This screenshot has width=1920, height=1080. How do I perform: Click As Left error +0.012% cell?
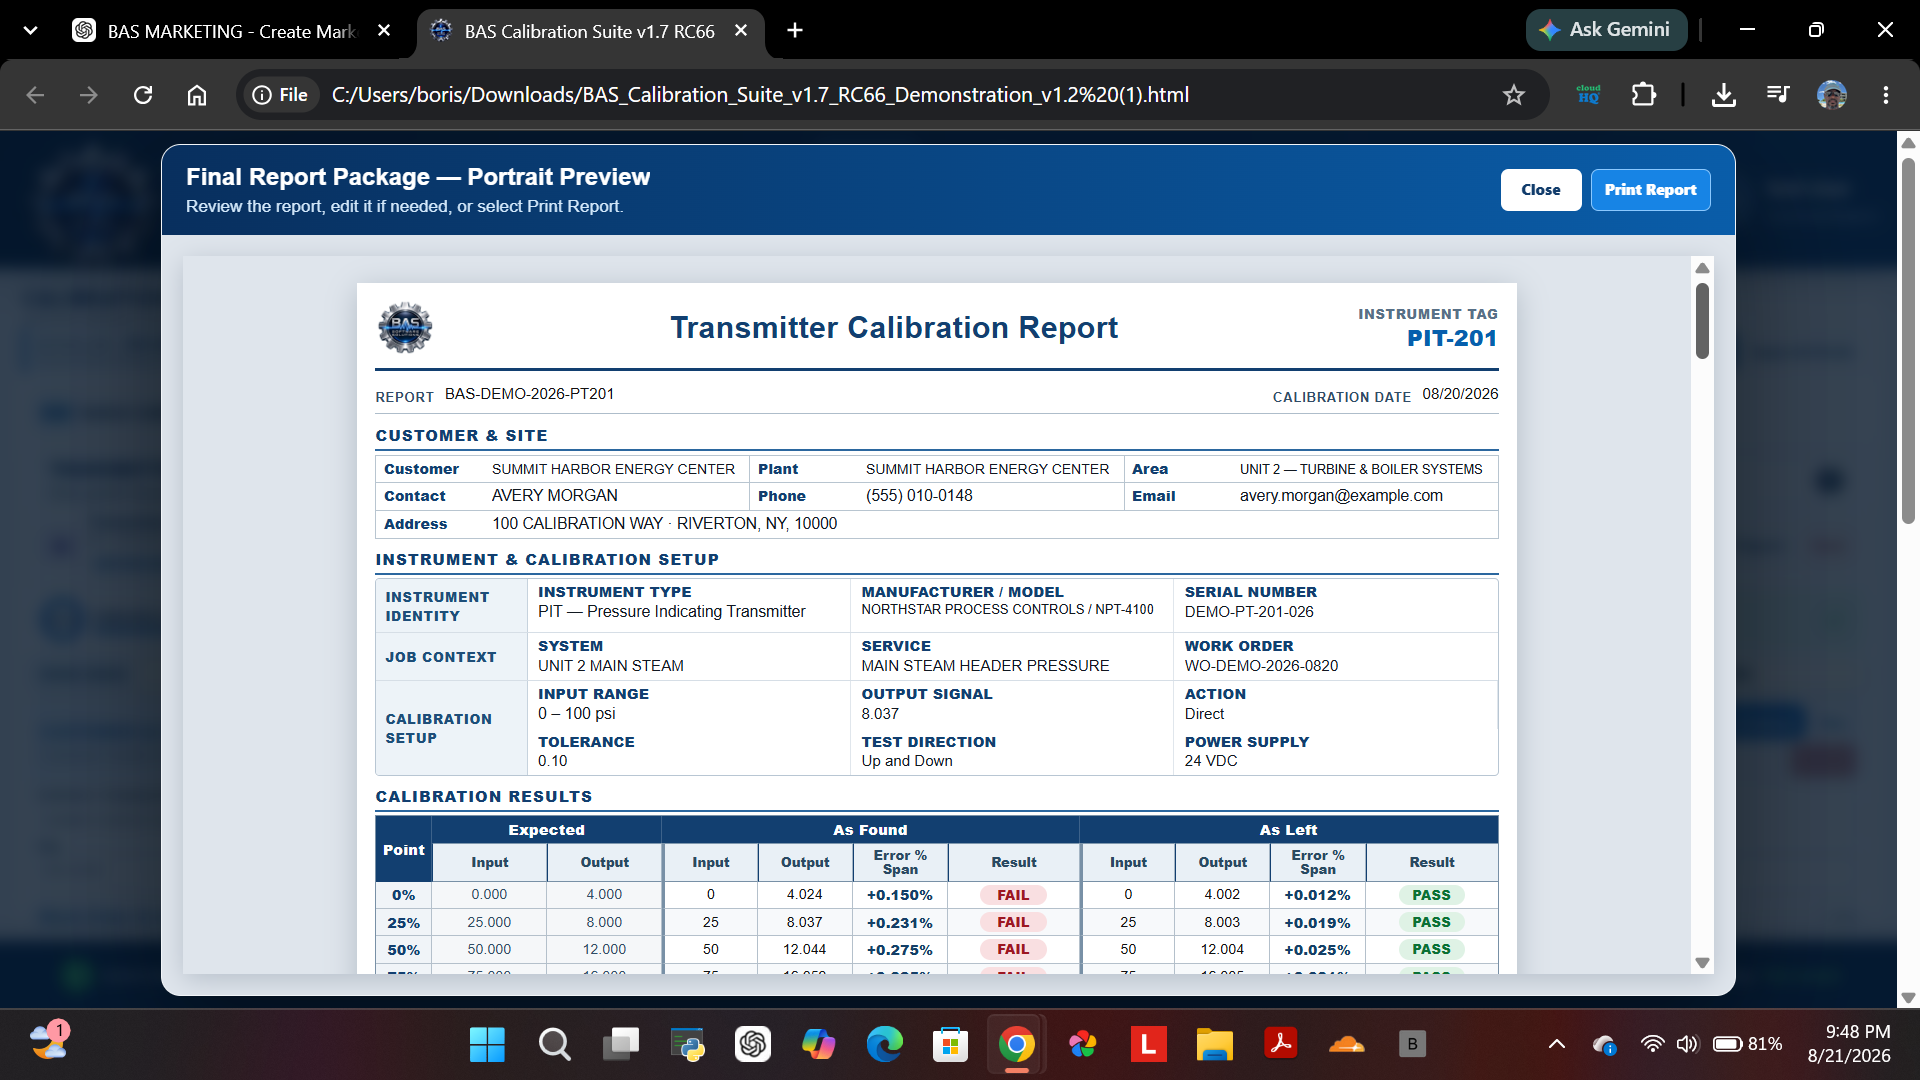[1317, 895]
